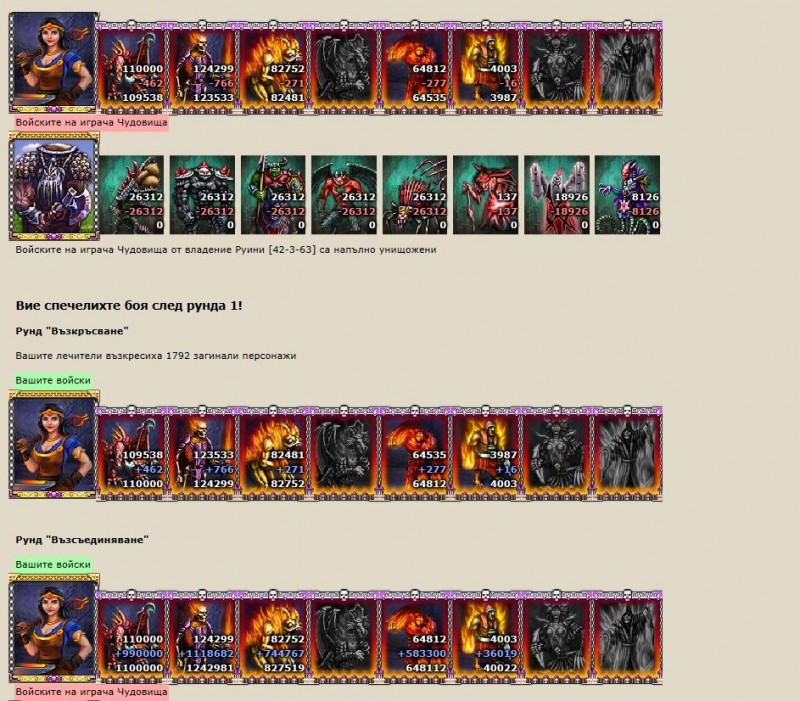The width and height of the screenshot is (800, 701).
Task: Click the Руини [42-3-63] destroyed troops message
Action: [226, 249]
